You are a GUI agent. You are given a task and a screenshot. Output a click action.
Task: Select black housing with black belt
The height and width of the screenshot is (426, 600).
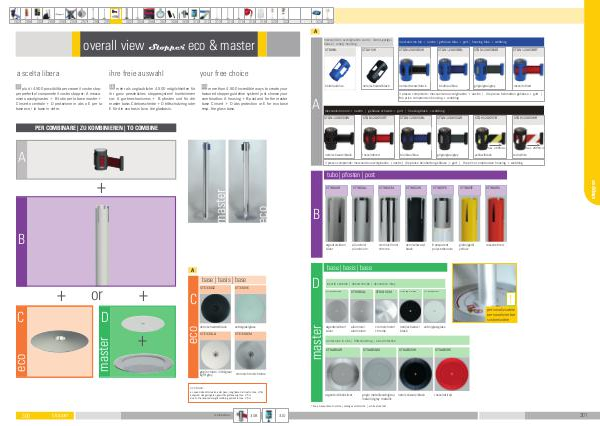pyautogui.click(x=339, y=138)
